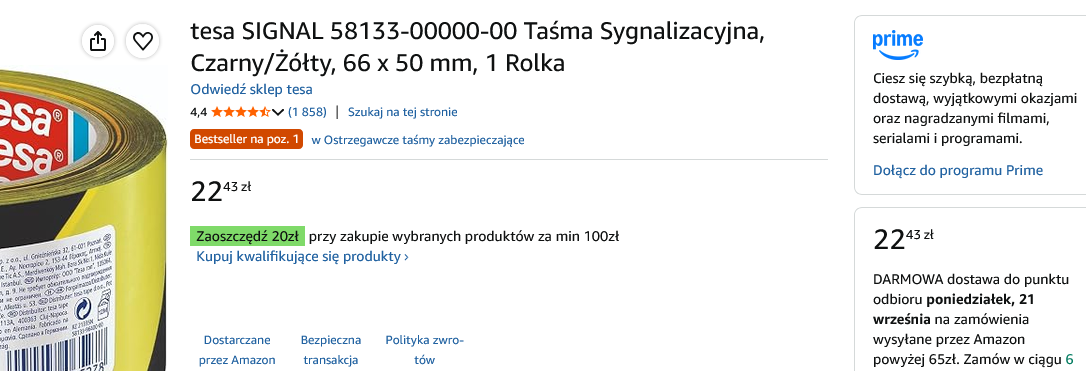Click the Prime logo

click(898, 46)
